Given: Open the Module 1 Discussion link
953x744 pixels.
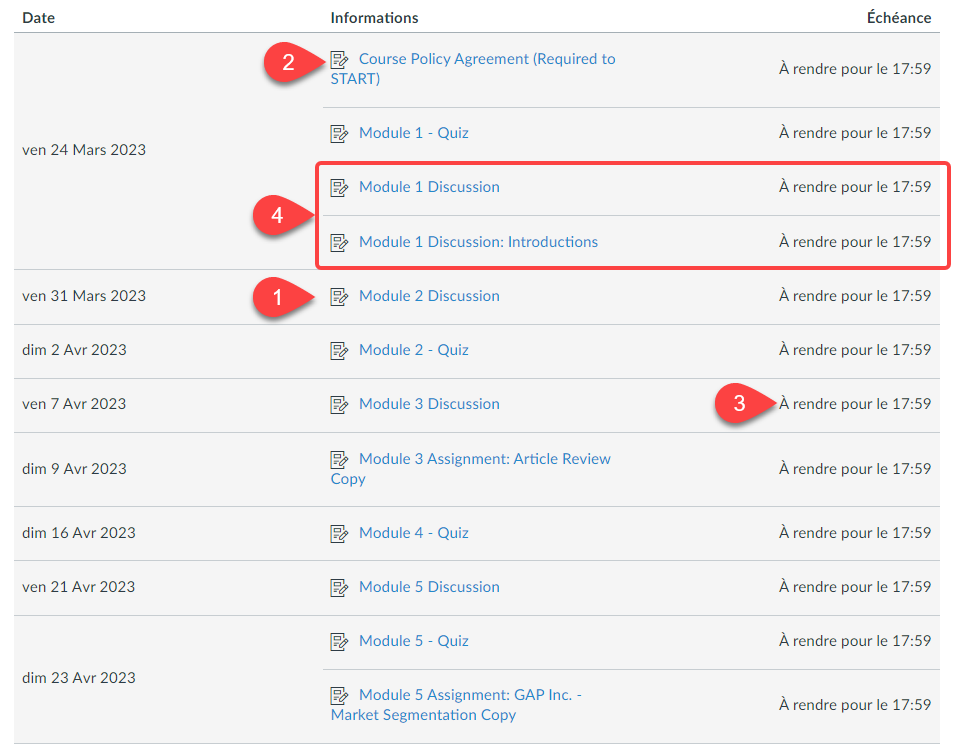Looking at the screenshot, I should [x=429, y=187].
